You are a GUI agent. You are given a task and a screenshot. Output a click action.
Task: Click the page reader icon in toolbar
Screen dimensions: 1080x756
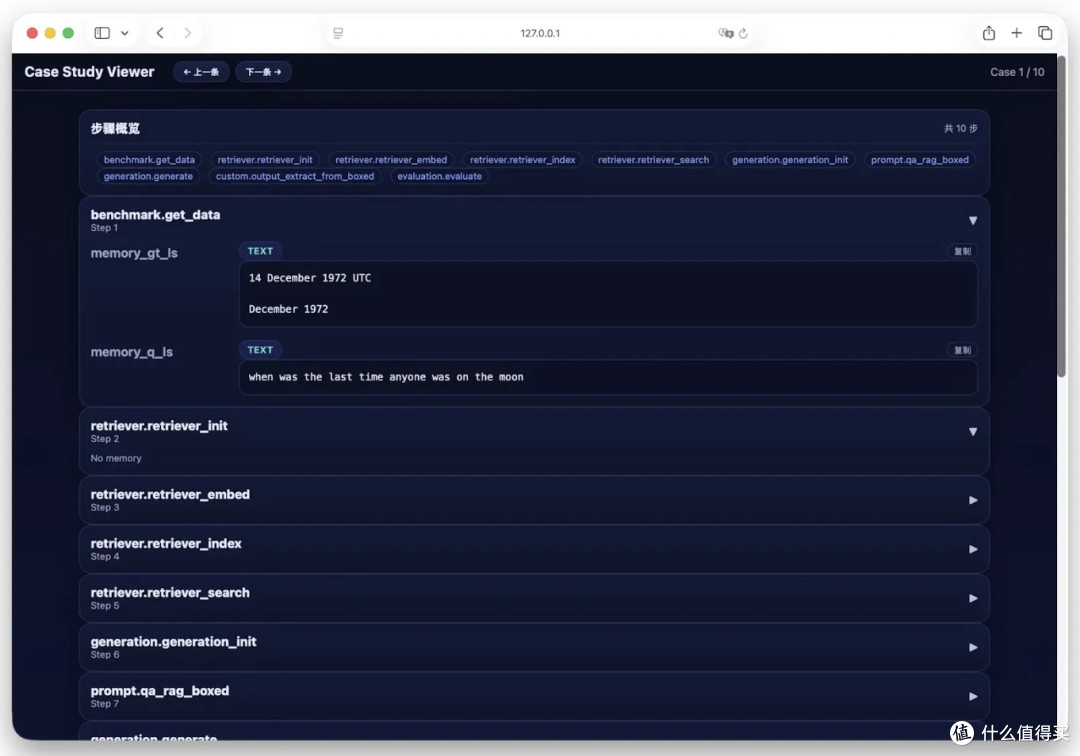click(338, 33)
